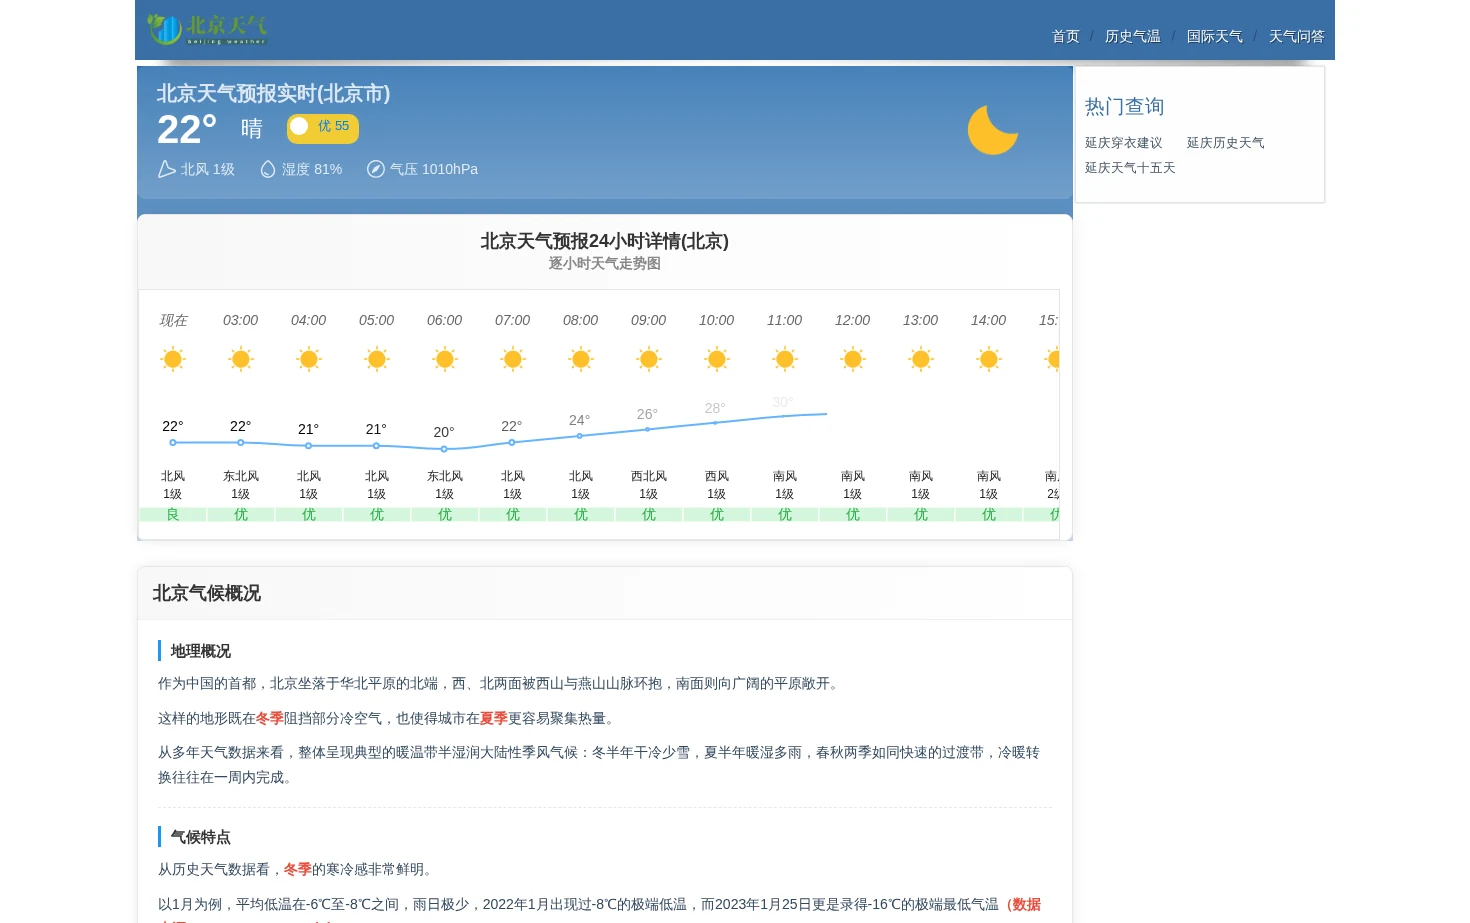Click the 东北风 wind label under 03:00
The height and width of the screenshot is (923, 1470).
(241, 476)
